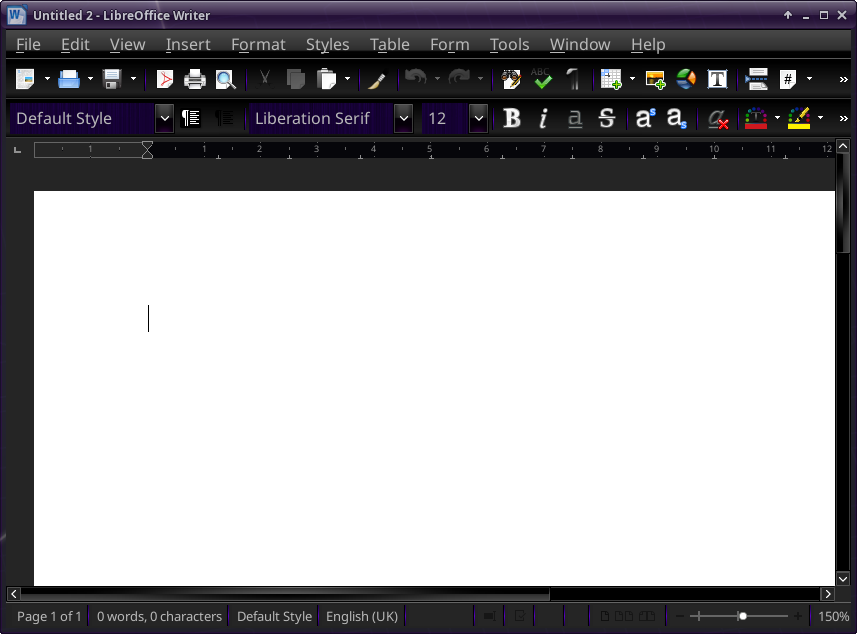Insert a text box (T icon)
This screenshot has height=634, width=857.
point(717,80)
